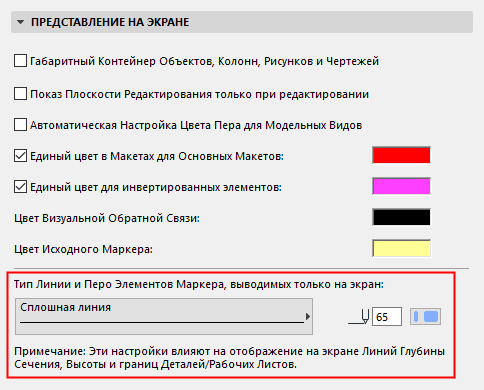
Task: Open the black Цвет Визуальной Обратной Связи swatch
Action: [x=401, y=217]
